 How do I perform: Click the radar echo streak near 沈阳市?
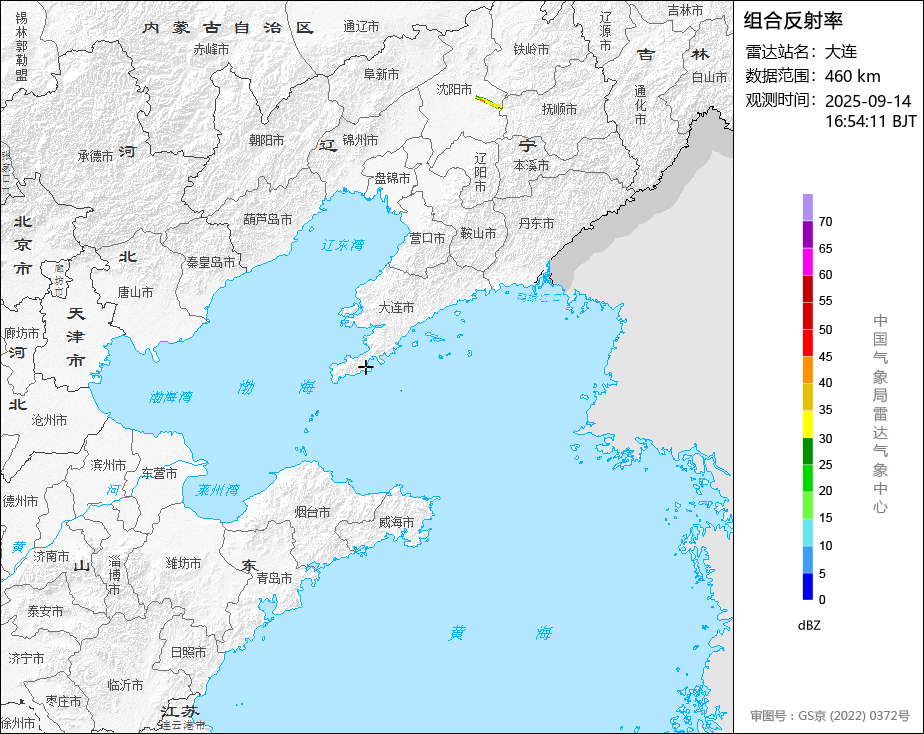[489, 103]
